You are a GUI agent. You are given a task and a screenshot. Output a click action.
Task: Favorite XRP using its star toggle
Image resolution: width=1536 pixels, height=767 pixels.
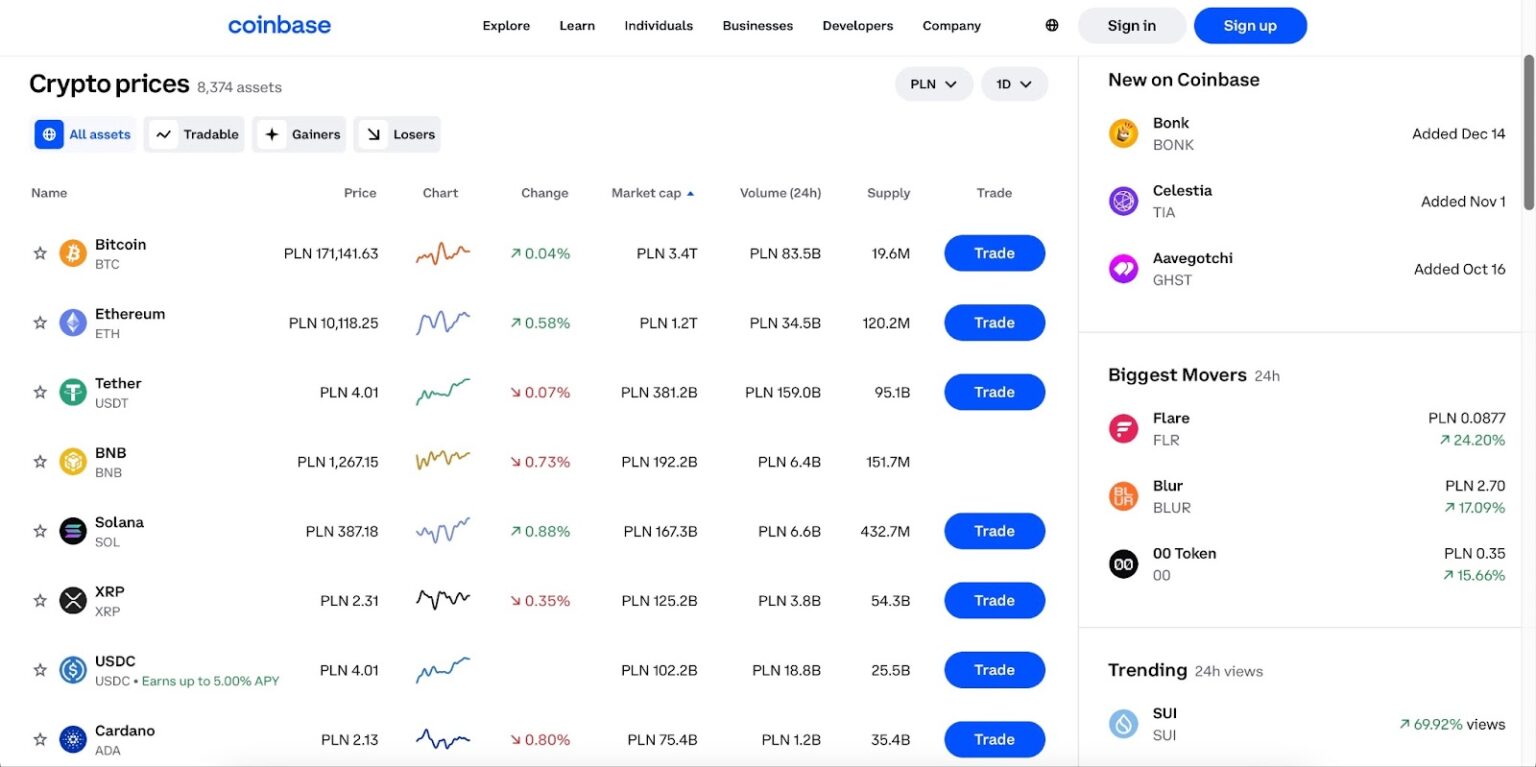[x=40, y=600]
